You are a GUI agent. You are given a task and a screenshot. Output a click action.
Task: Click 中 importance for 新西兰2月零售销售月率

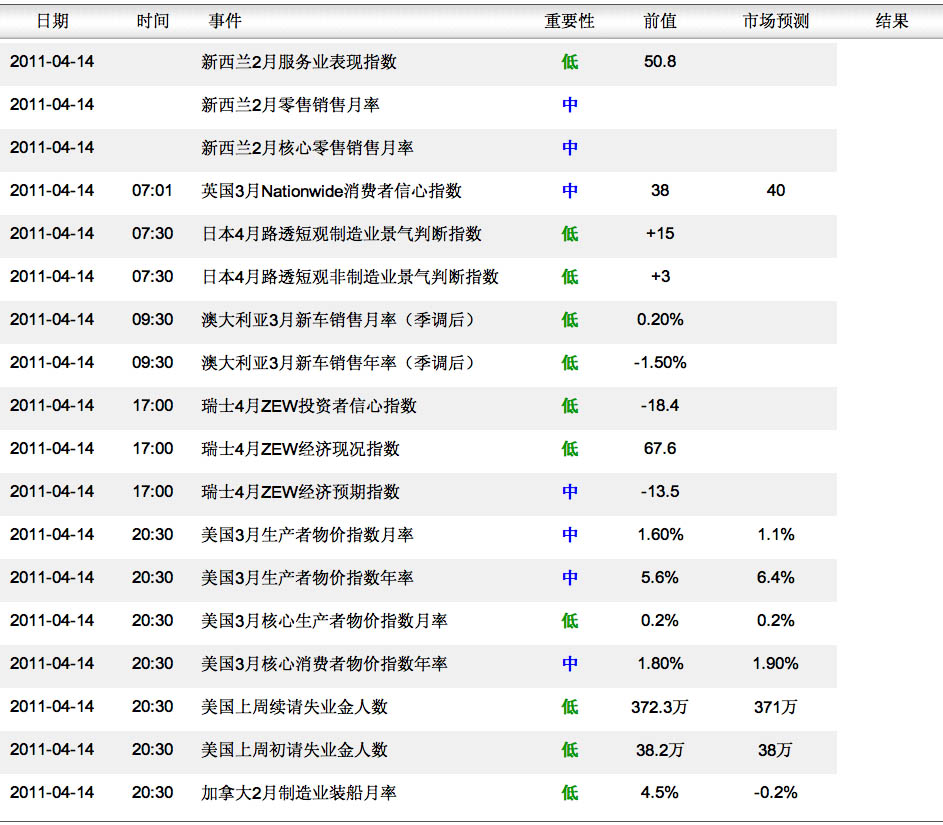pos(570,105)
